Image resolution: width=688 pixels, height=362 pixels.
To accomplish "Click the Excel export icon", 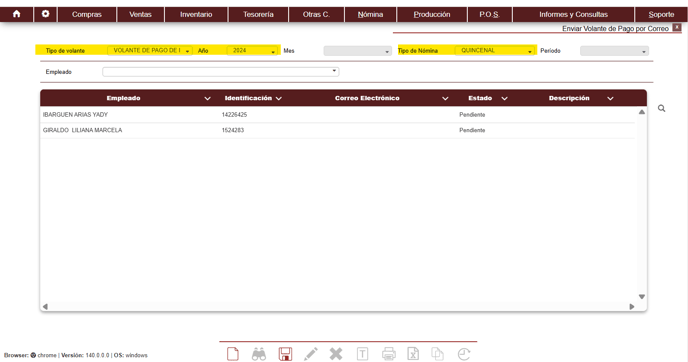I will [413, 354].
